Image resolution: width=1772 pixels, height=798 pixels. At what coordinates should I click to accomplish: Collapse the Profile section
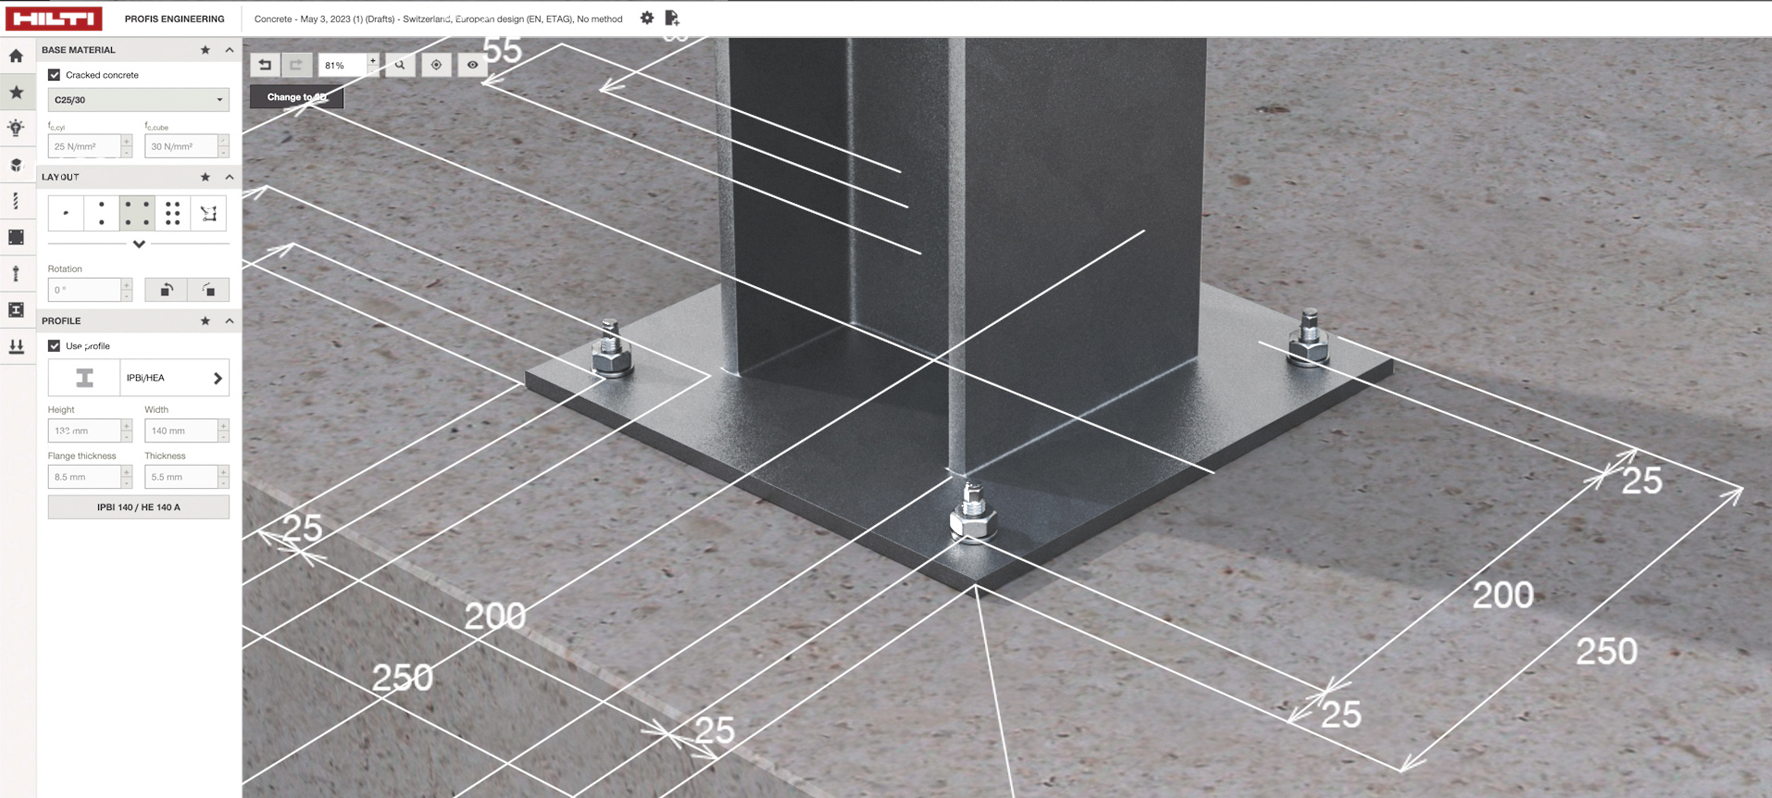click(x=229, y=321)
